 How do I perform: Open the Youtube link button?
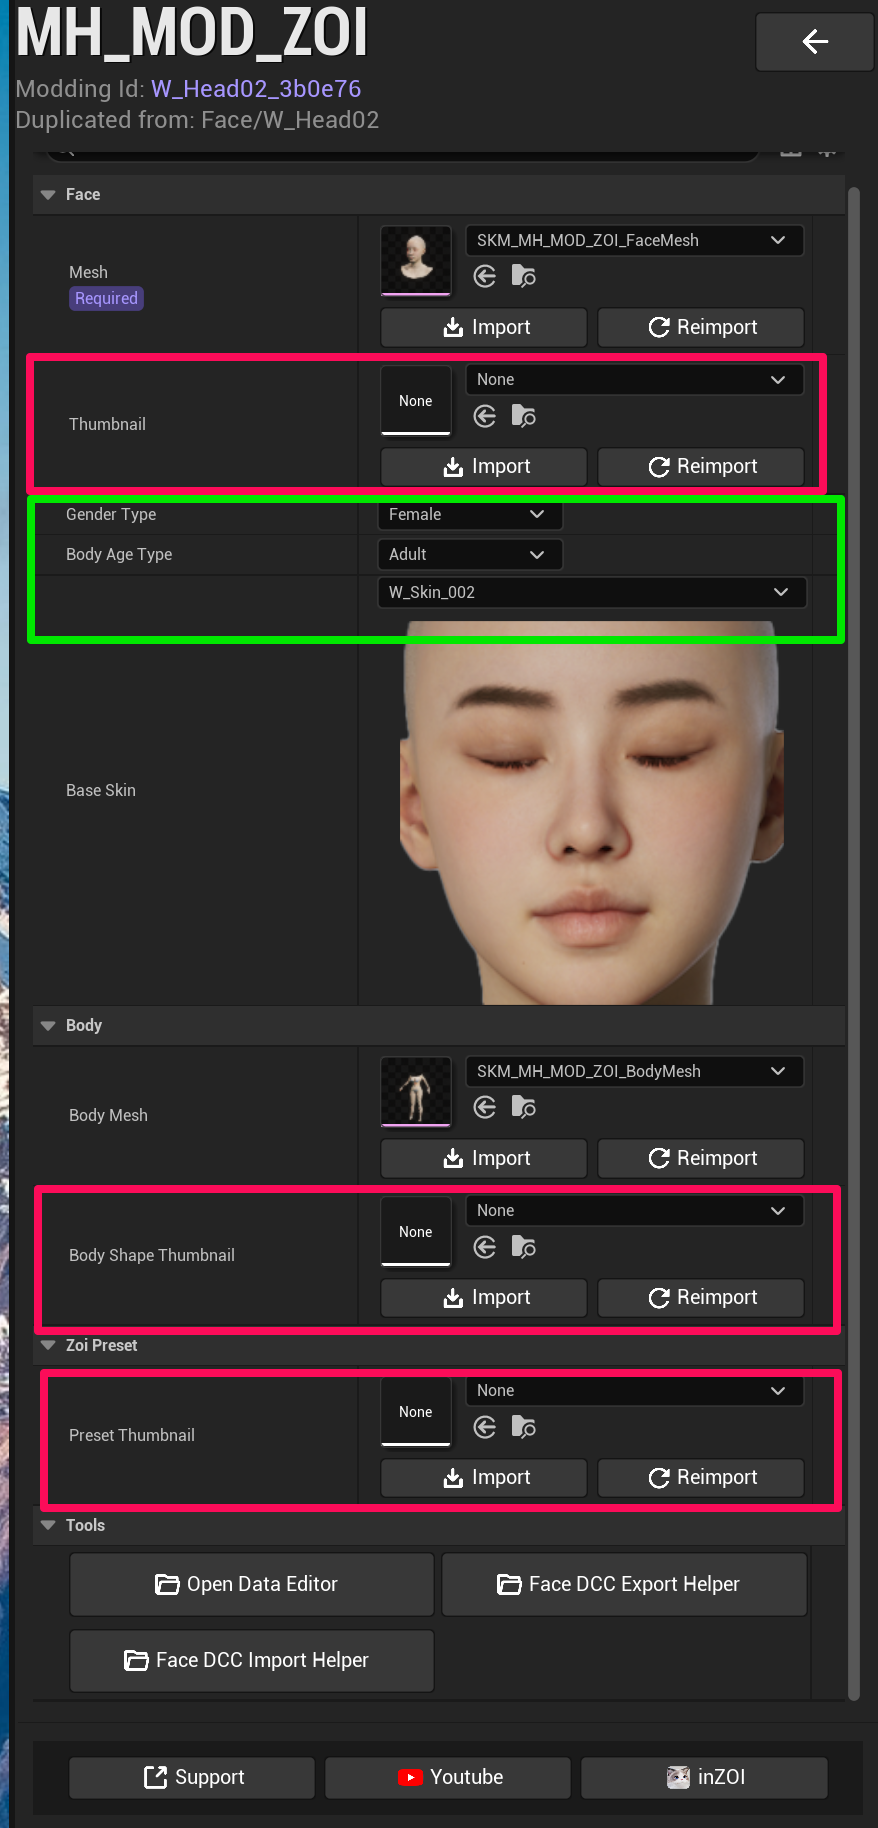(x=448, y=1778)
